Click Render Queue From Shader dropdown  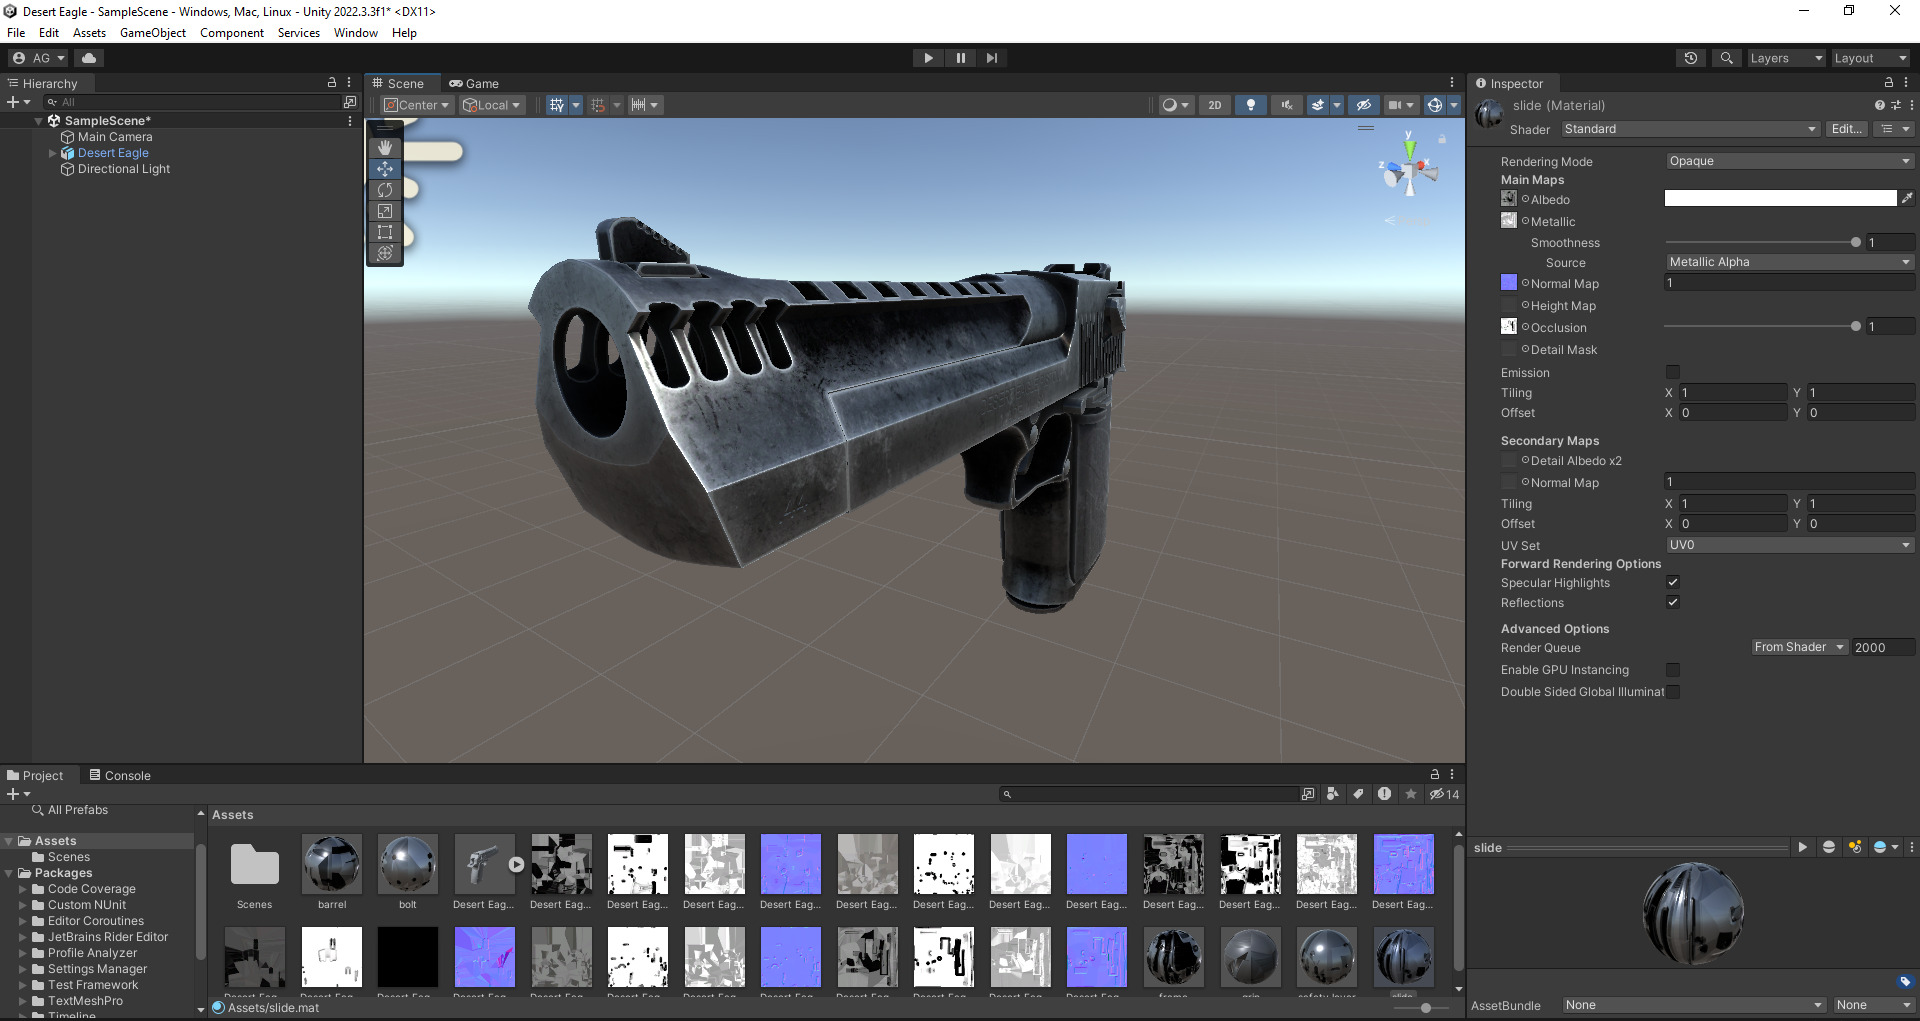1799,647
